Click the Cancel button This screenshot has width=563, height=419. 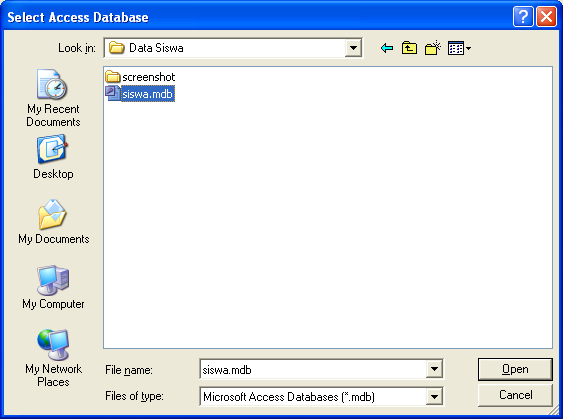[x=515, y=395]
